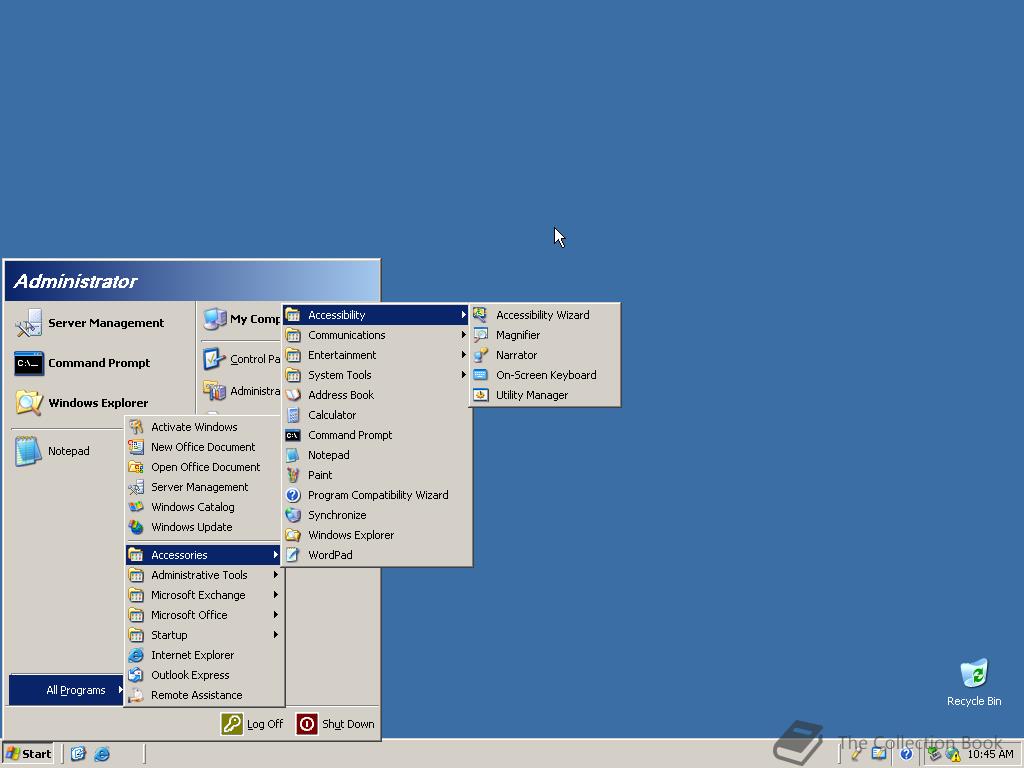
Task: Launch Paint from Accessories
Action: 377,475
